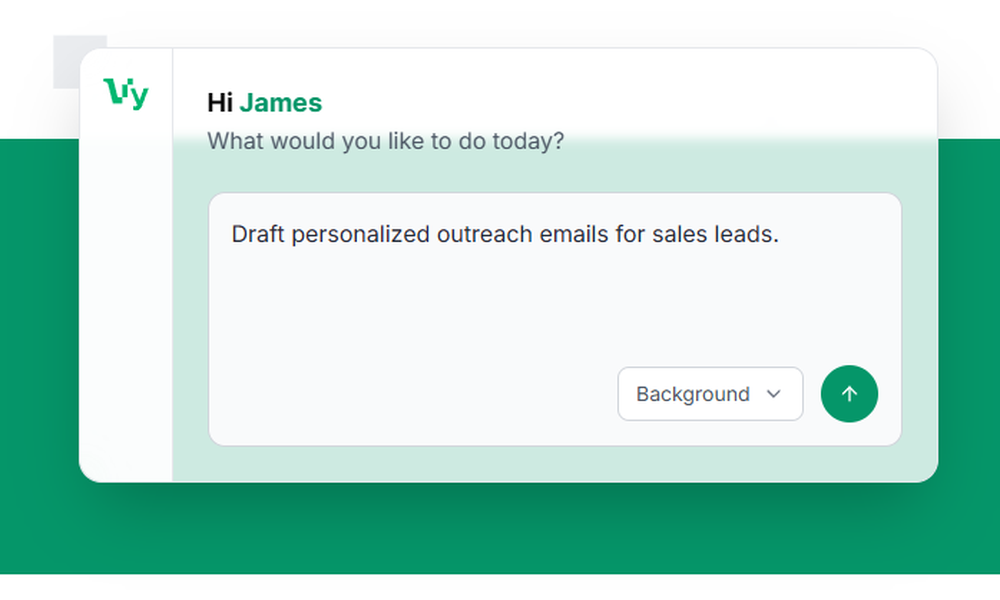Screen dimensions: 1000x600
Task: Click the green Wy logo icon
Action: pos(126,94)
